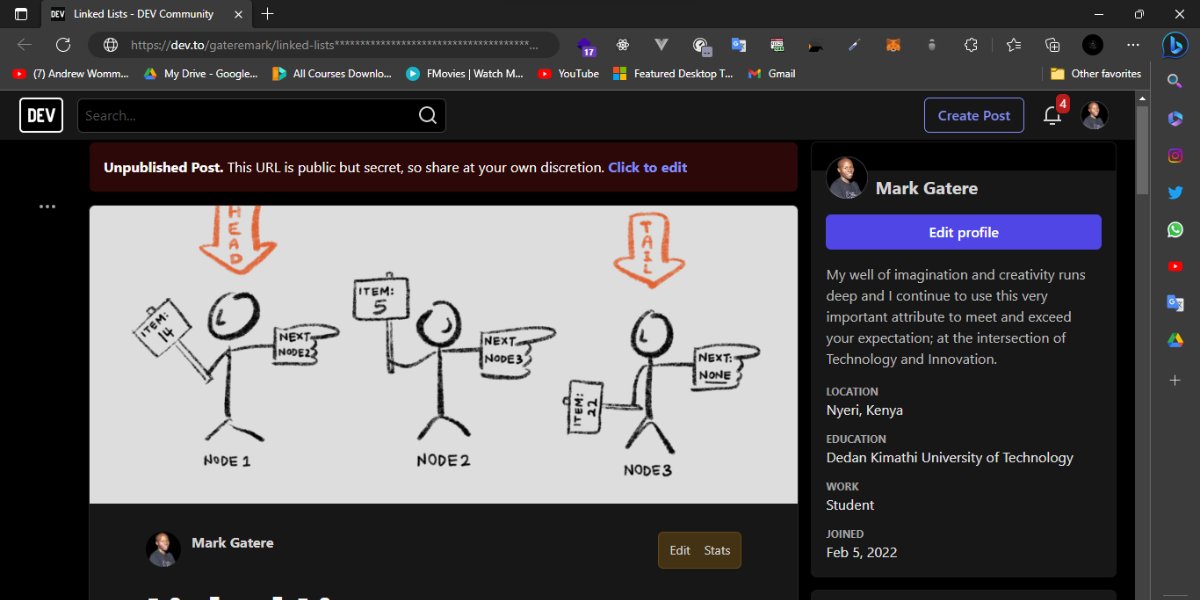This screenshot has width=1200, height=600.
Task: Open the FMovies bookmark
Action: coord(464,73)
